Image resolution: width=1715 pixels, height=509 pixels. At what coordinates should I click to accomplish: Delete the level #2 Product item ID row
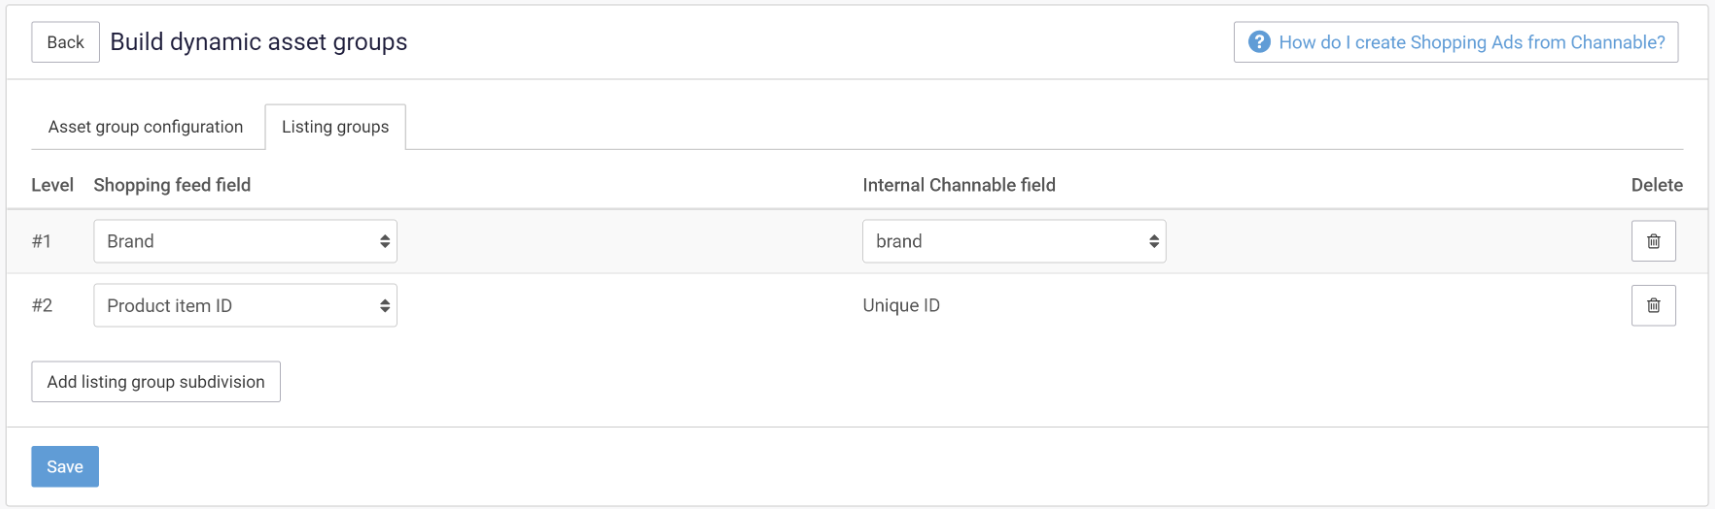click(1653, 306)
